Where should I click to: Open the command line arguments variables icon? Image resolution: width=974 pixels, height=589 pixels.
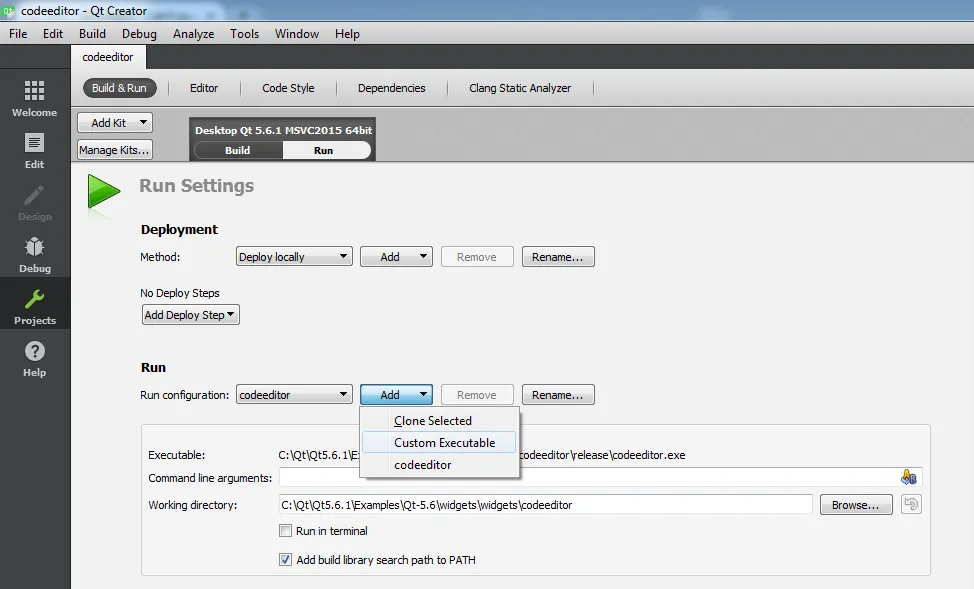point(908,477)
